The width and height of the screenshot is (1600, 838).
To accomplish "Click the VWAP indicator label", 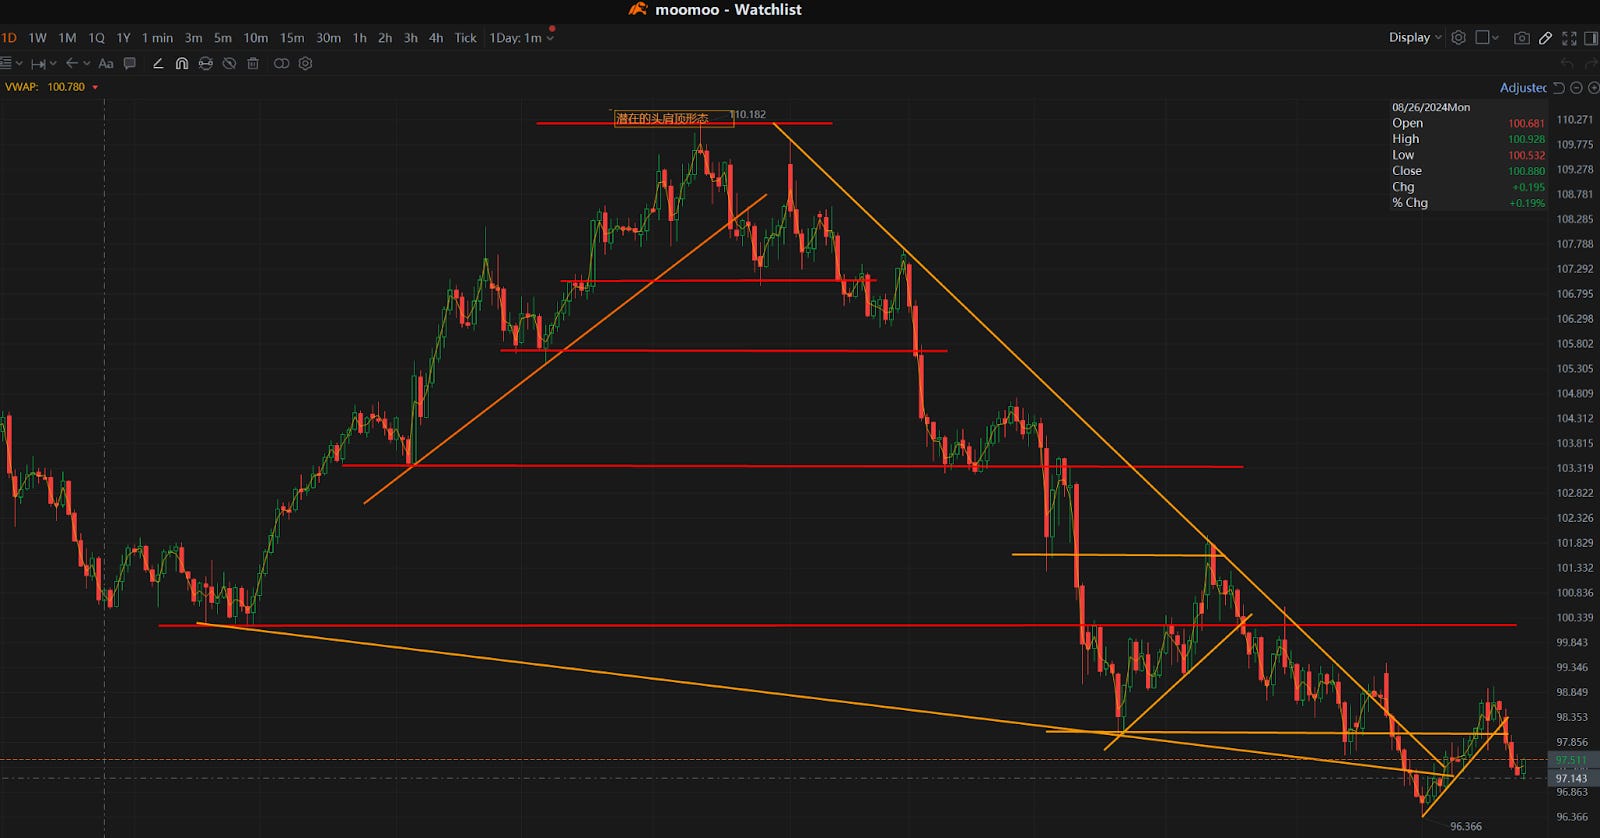I will tap(22, 87).
